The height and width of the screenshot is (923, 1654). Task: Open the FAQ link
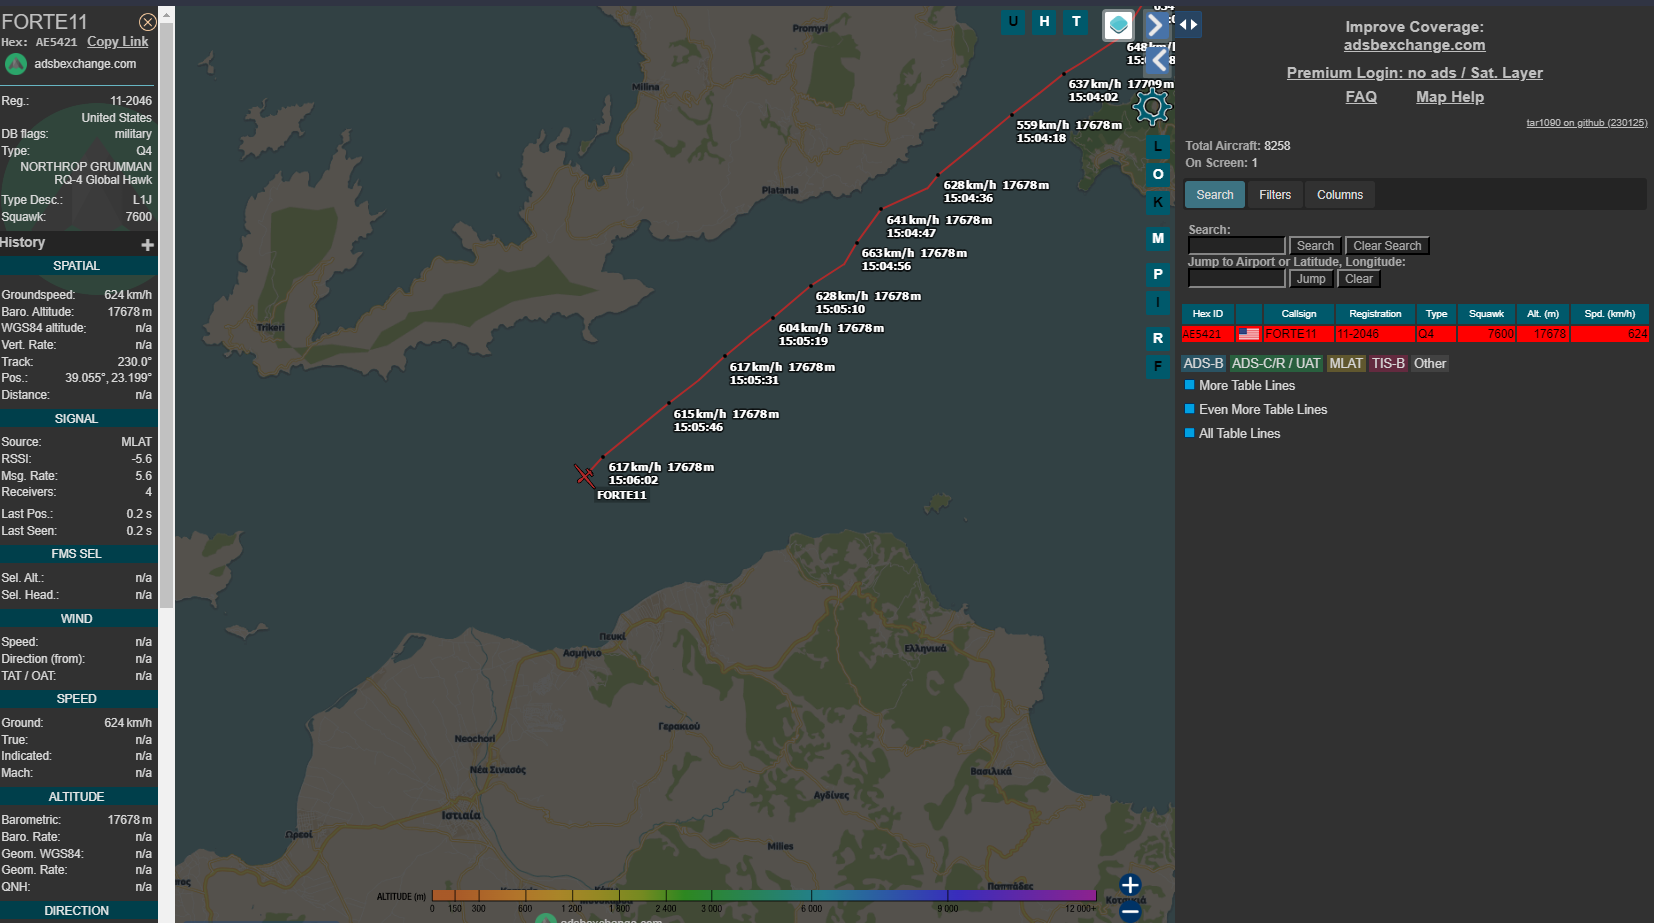(x=1361, y=97)
